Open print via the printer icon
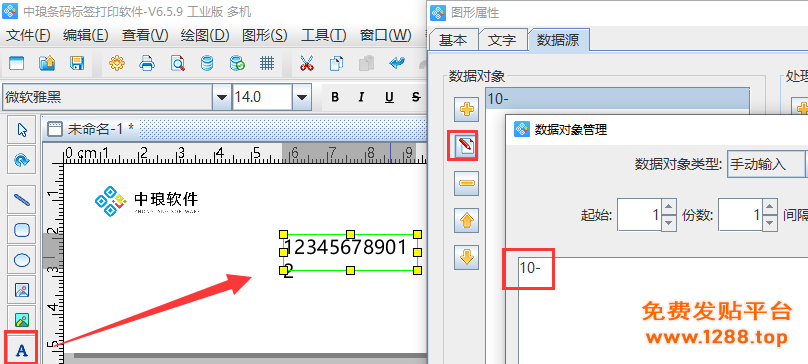The width and height of the screenshot is (808, 364). point(147,64)
